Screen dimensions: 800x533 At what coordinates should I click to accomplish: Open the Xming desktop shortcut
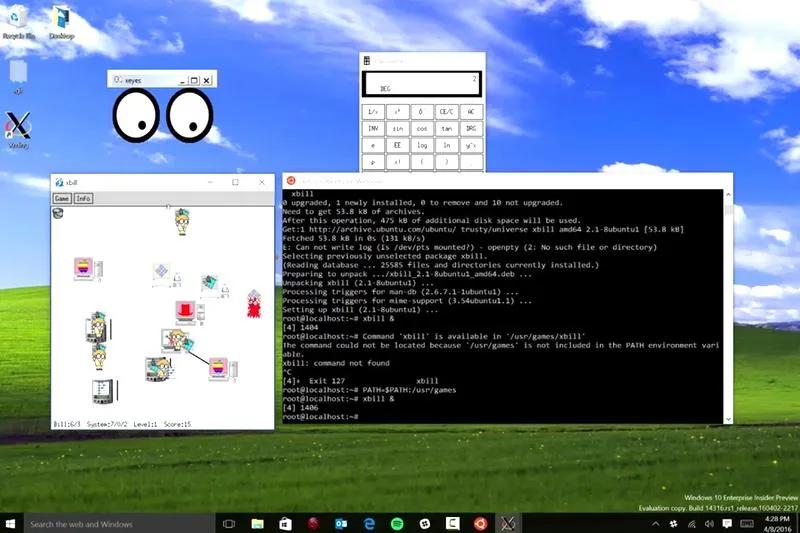18,130
